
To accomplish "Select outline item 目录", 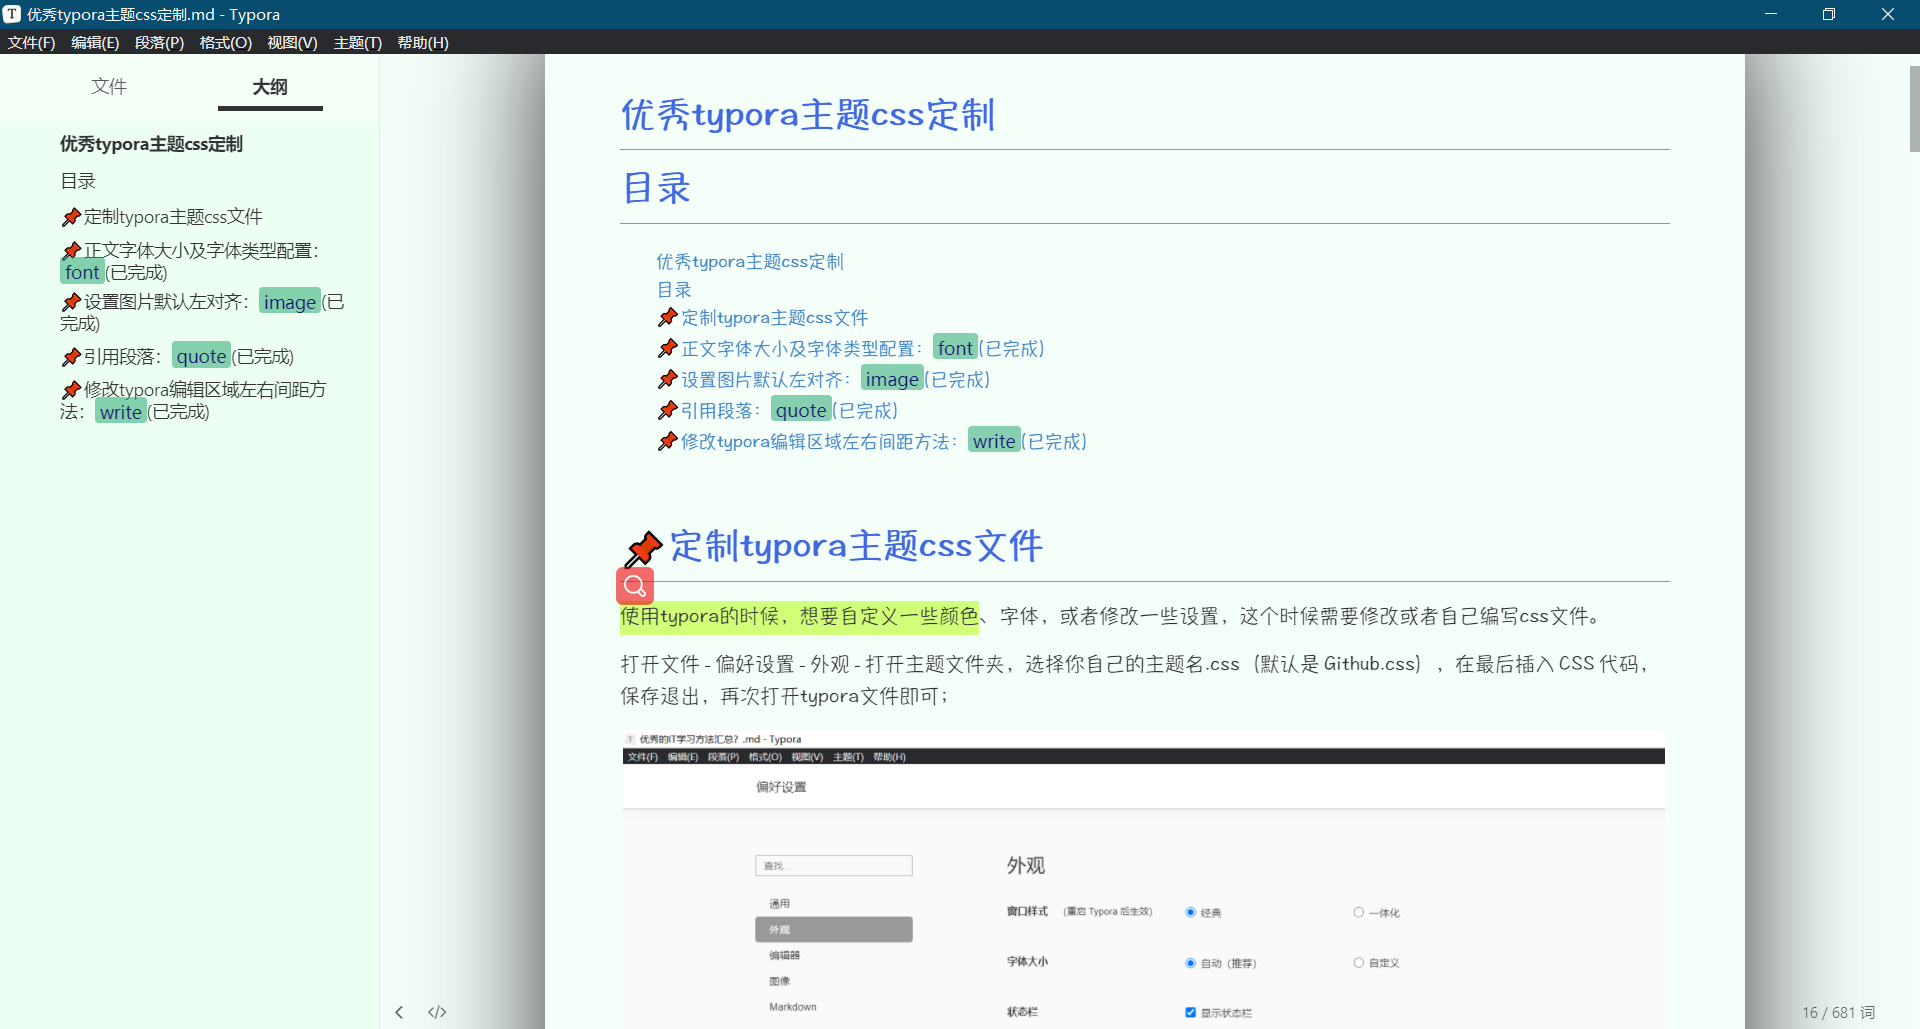I will 78,181.
